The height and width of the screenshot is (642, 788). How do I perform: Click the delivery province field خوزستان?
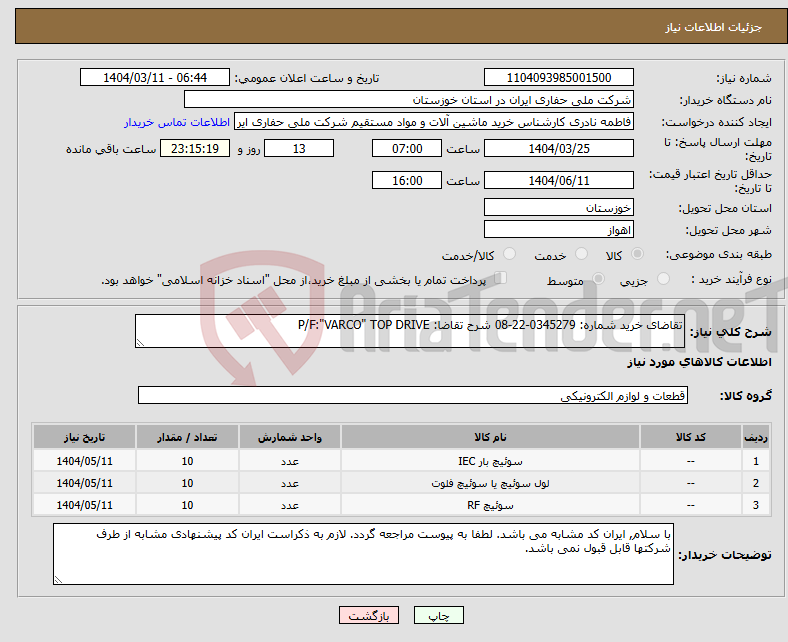tap(558, 207)
